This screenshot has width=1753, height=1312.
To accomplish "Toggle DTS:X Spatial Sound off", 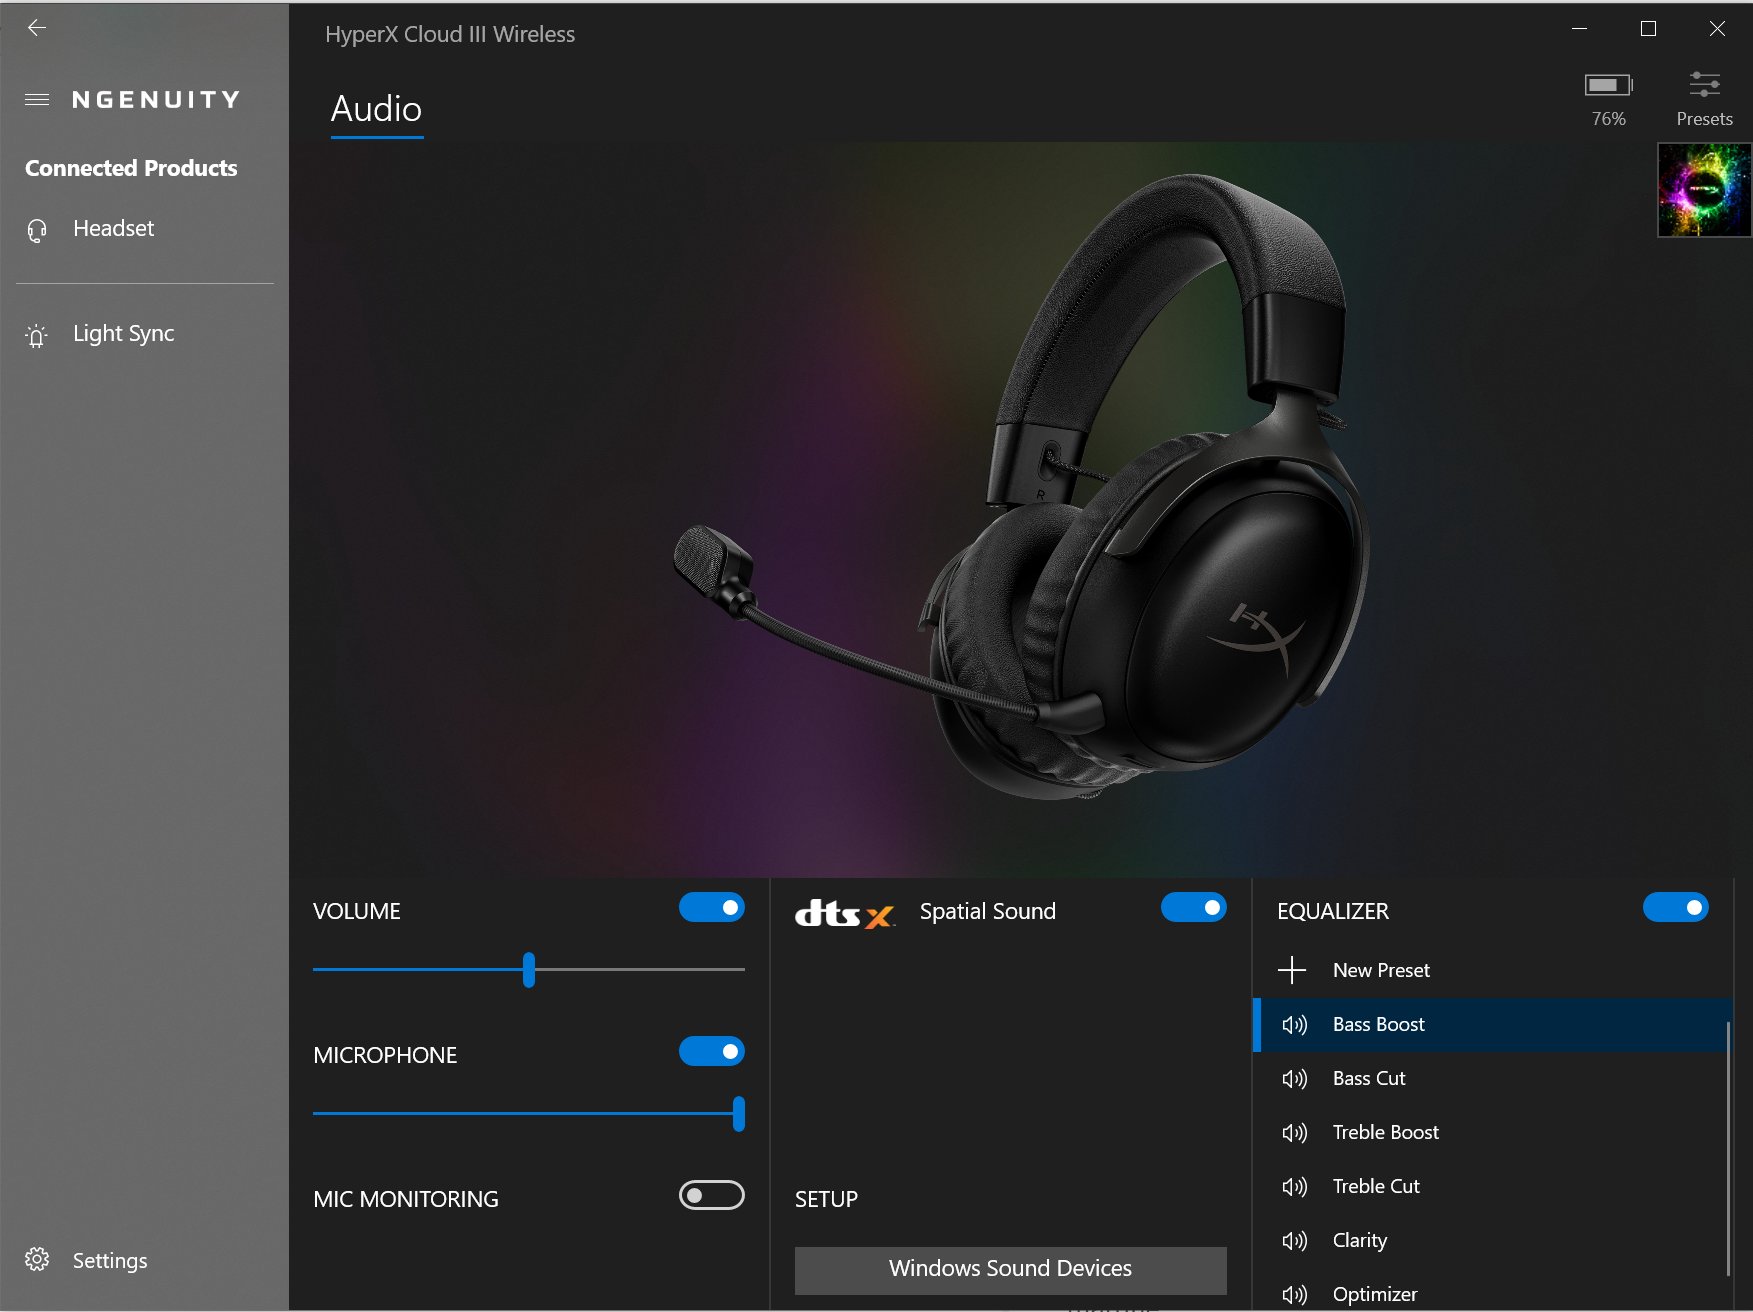I will click(1193, 908).
